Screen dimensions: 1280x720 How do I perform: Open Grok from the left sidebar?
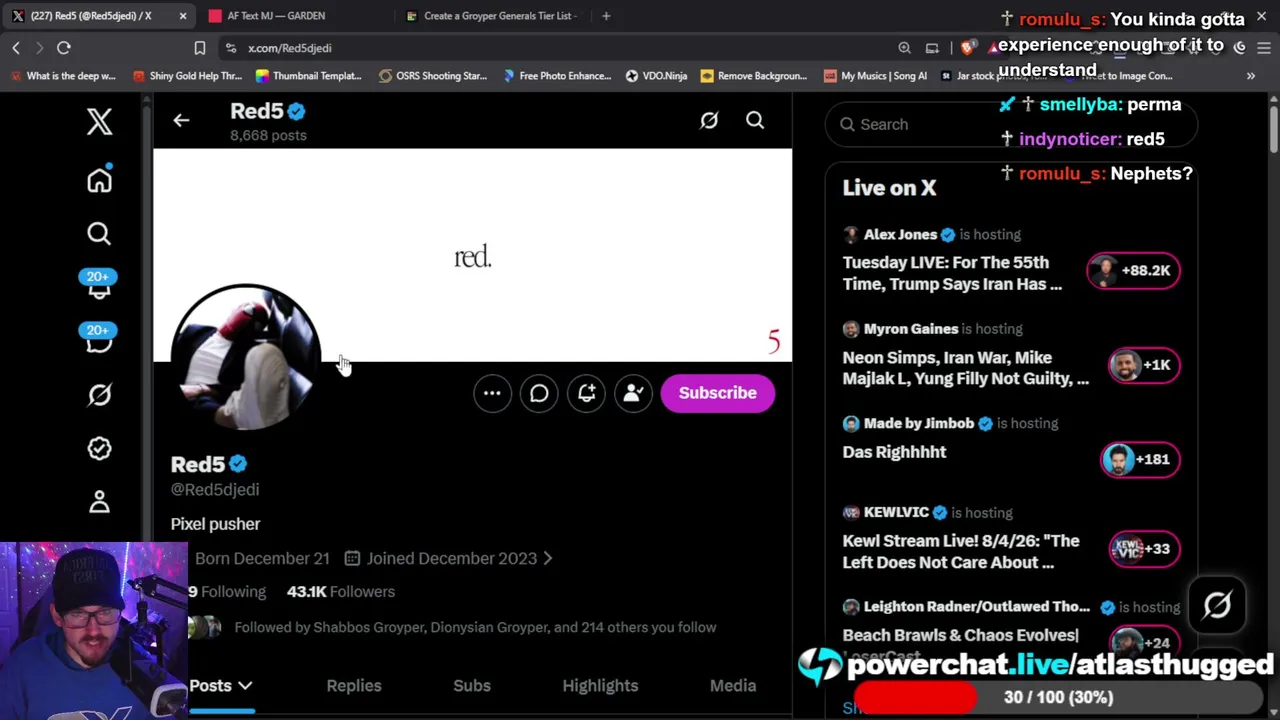(x=99, y=395)
